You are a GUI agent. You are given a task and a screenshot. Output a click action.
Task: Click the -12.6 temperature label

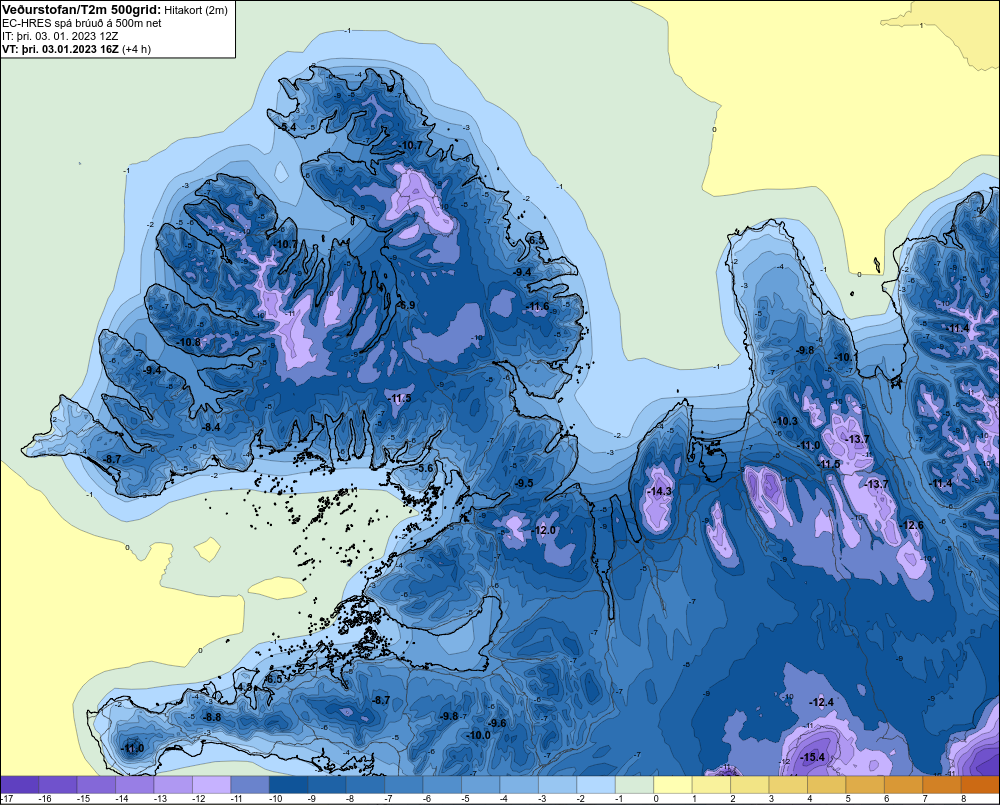click(911, 525)
